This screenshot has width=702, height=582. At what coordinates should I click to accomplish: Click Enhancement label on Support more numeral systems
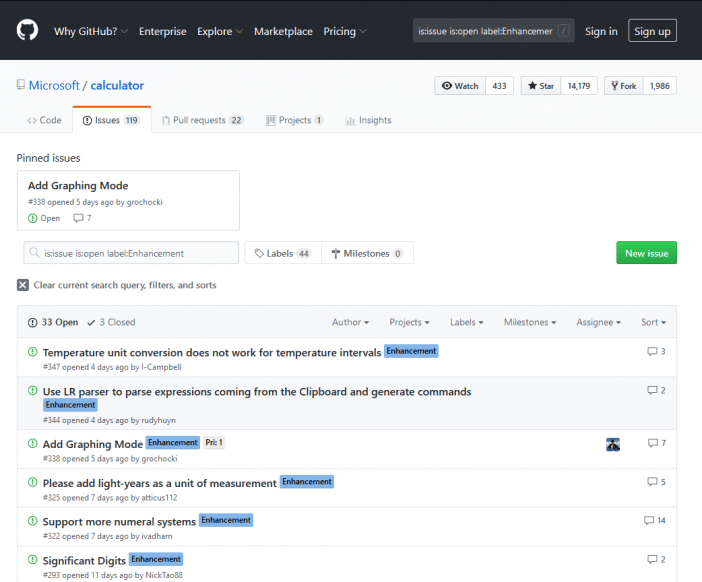226,520
